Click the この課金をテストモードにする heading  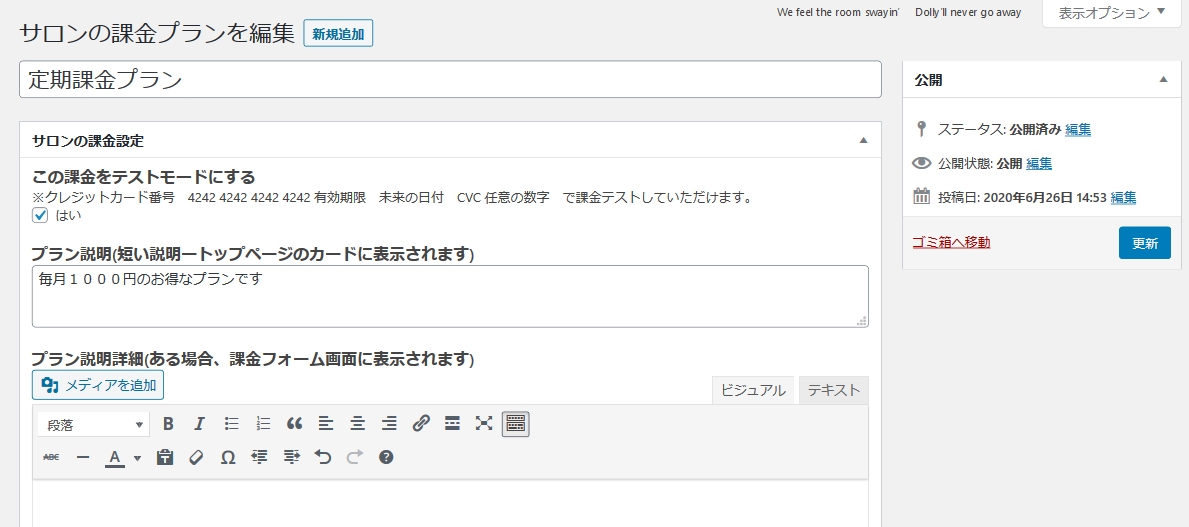click(144, 177)
